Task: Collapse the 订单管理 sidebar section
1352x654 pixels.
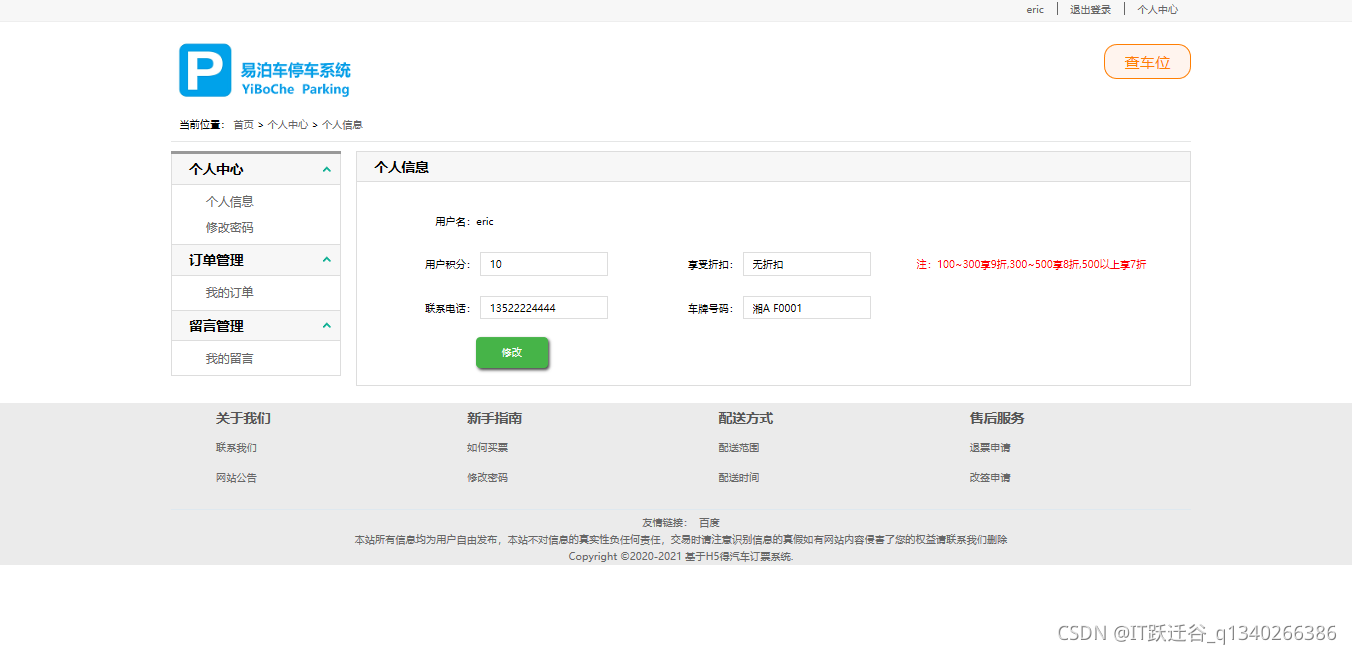Action: click(325, 259)
